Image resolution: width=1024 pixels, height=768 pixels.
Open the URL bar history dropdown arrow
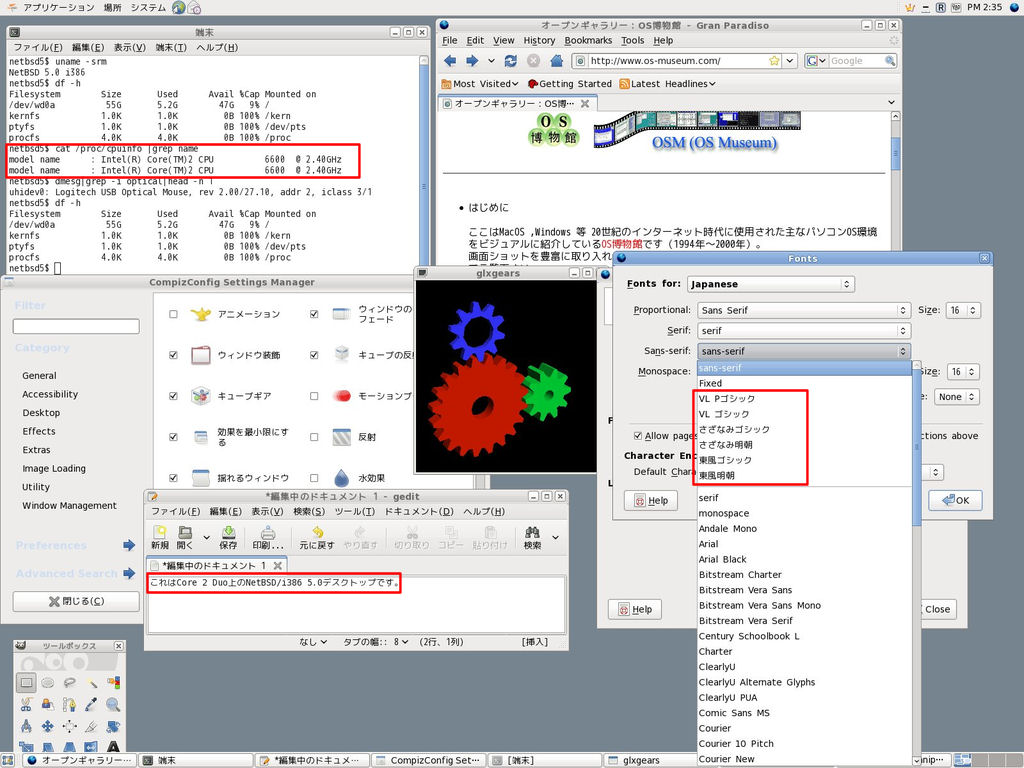coord(790,61)
